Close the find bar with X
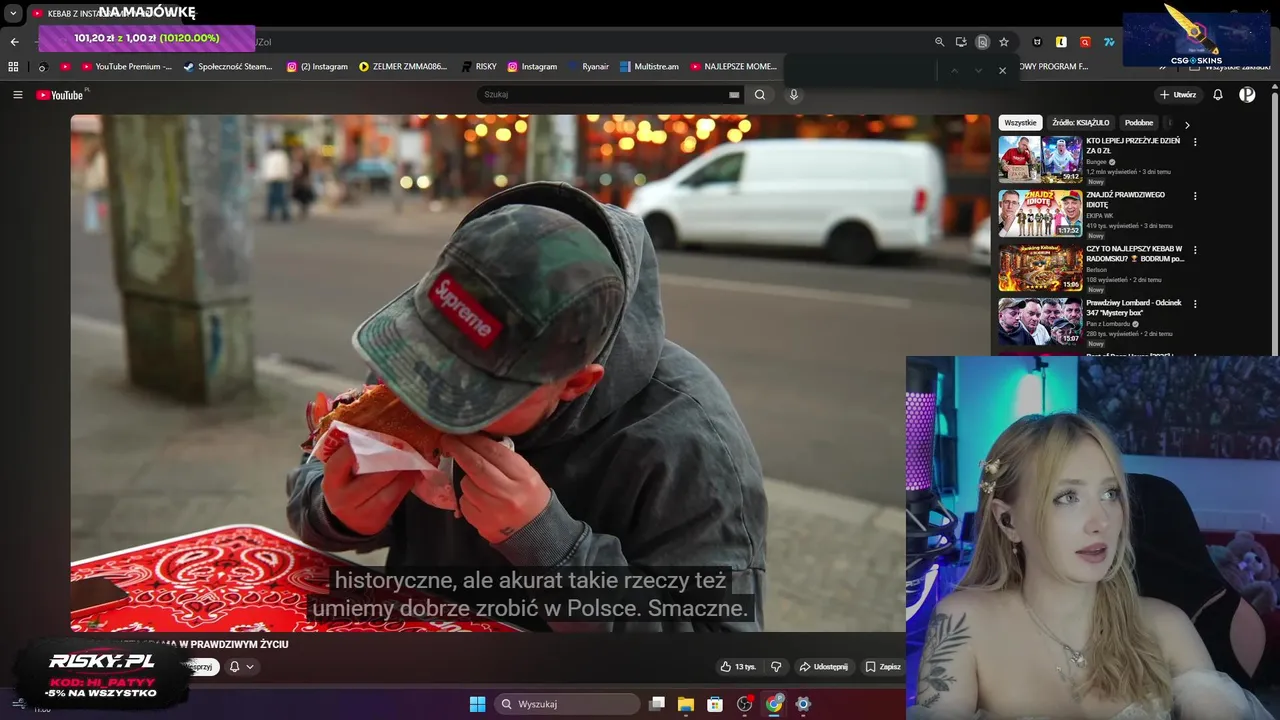 1002,70
